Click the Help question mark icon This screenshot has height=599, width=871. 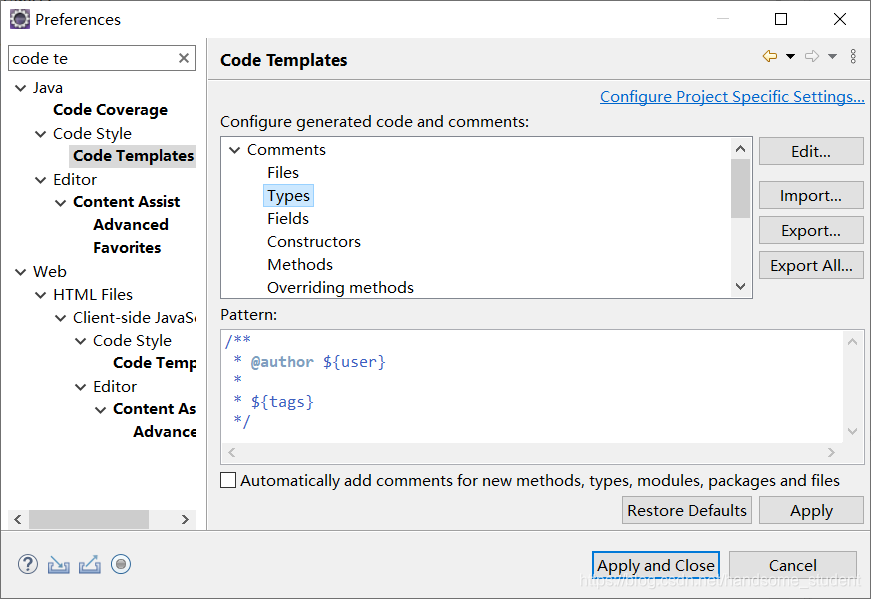tap(28, 564)
